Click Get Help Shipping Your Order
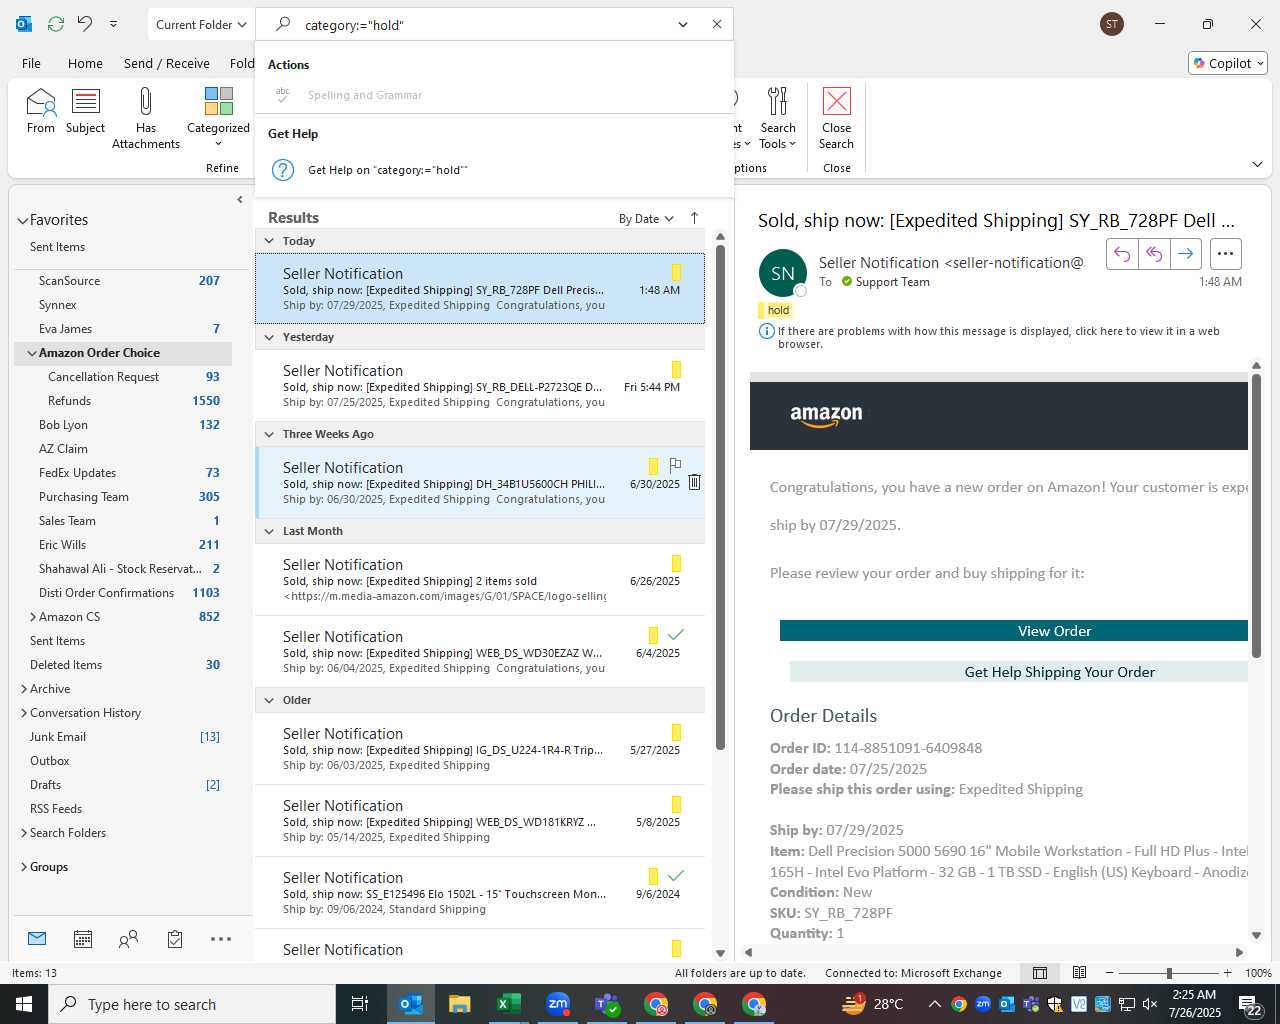This screenshot has height=1024, width=1280. tap(1019, 672)
